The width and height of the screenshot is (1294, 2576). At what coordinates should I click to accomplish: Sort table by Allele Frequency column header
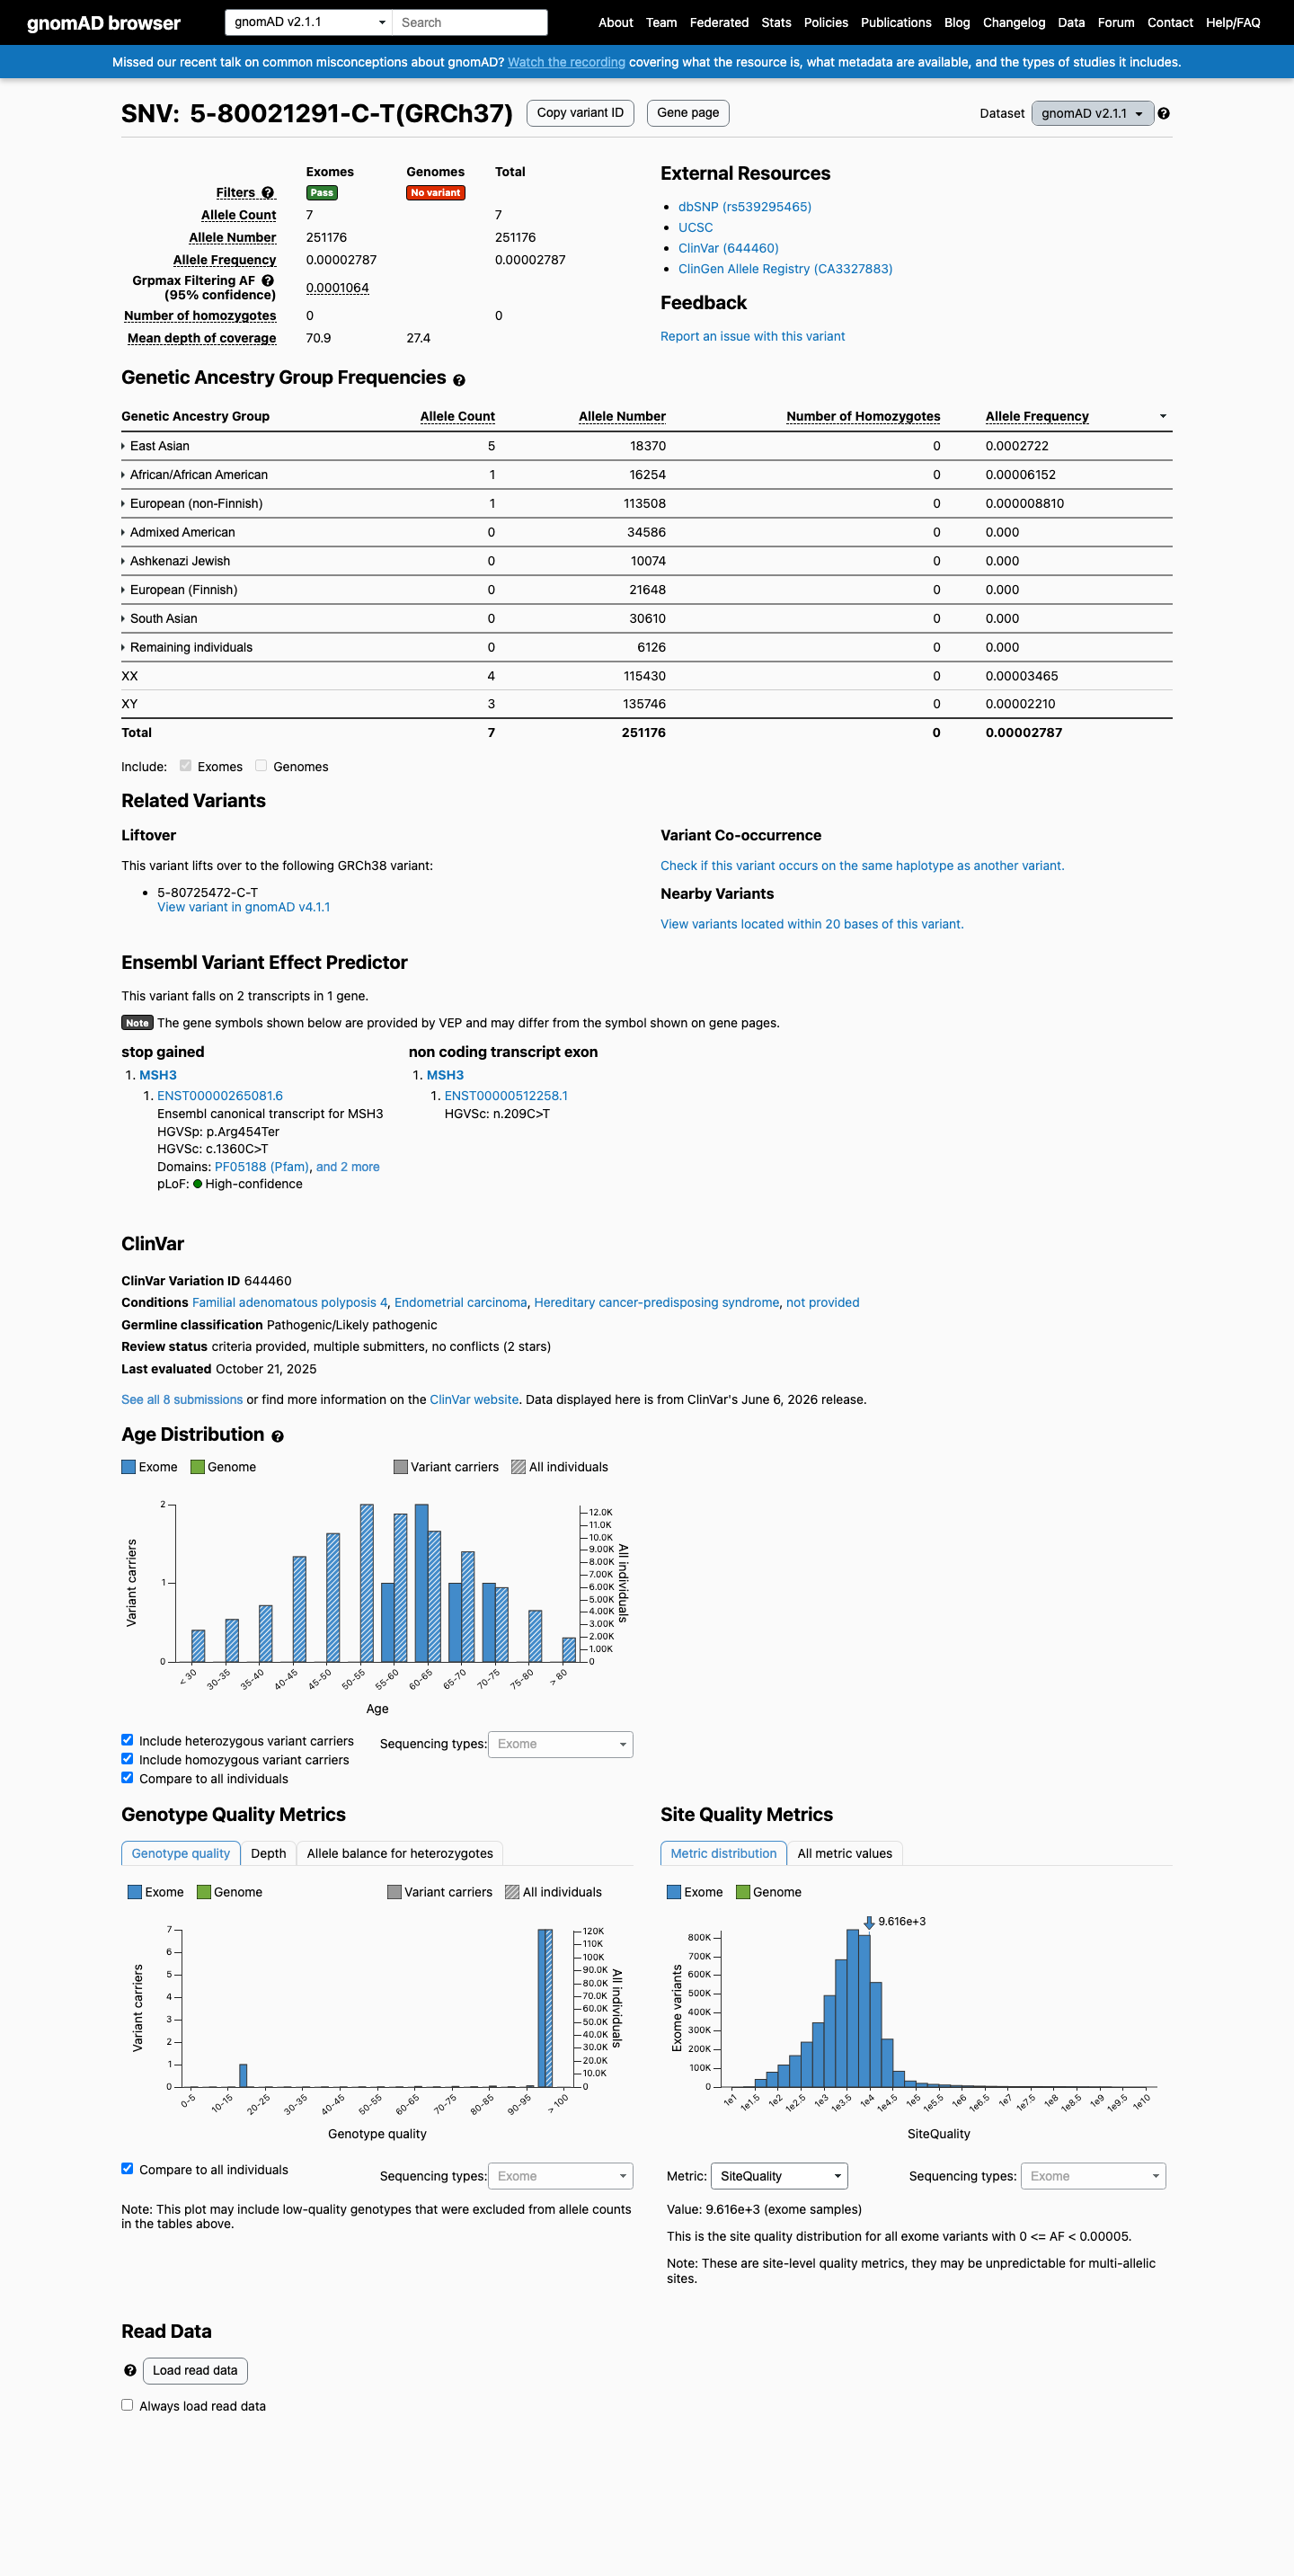click(1037, 417)
